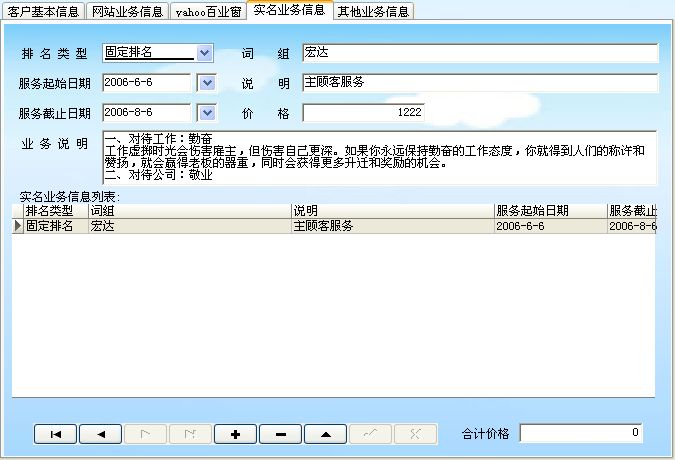Click 服务起始日期 field 2006-6-6
Image resolution: width=675 pixels, height=460 pixels.
[147, 83]
